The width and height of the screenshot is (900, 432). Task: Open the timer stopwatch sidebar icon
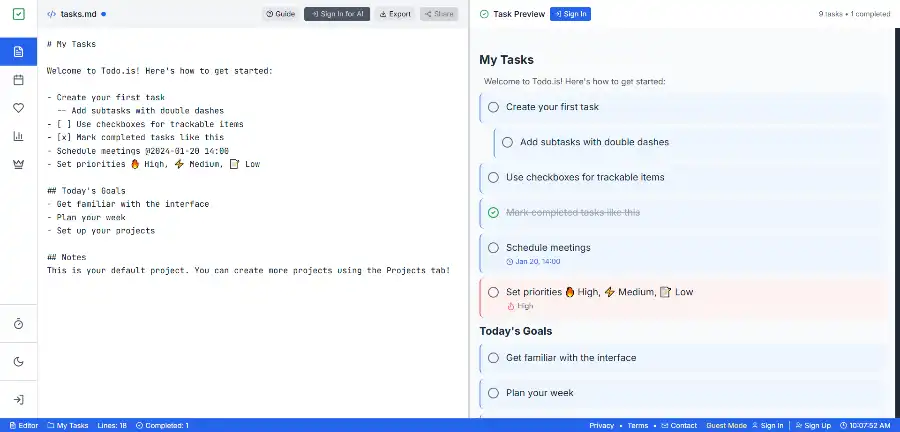point(18,324)
